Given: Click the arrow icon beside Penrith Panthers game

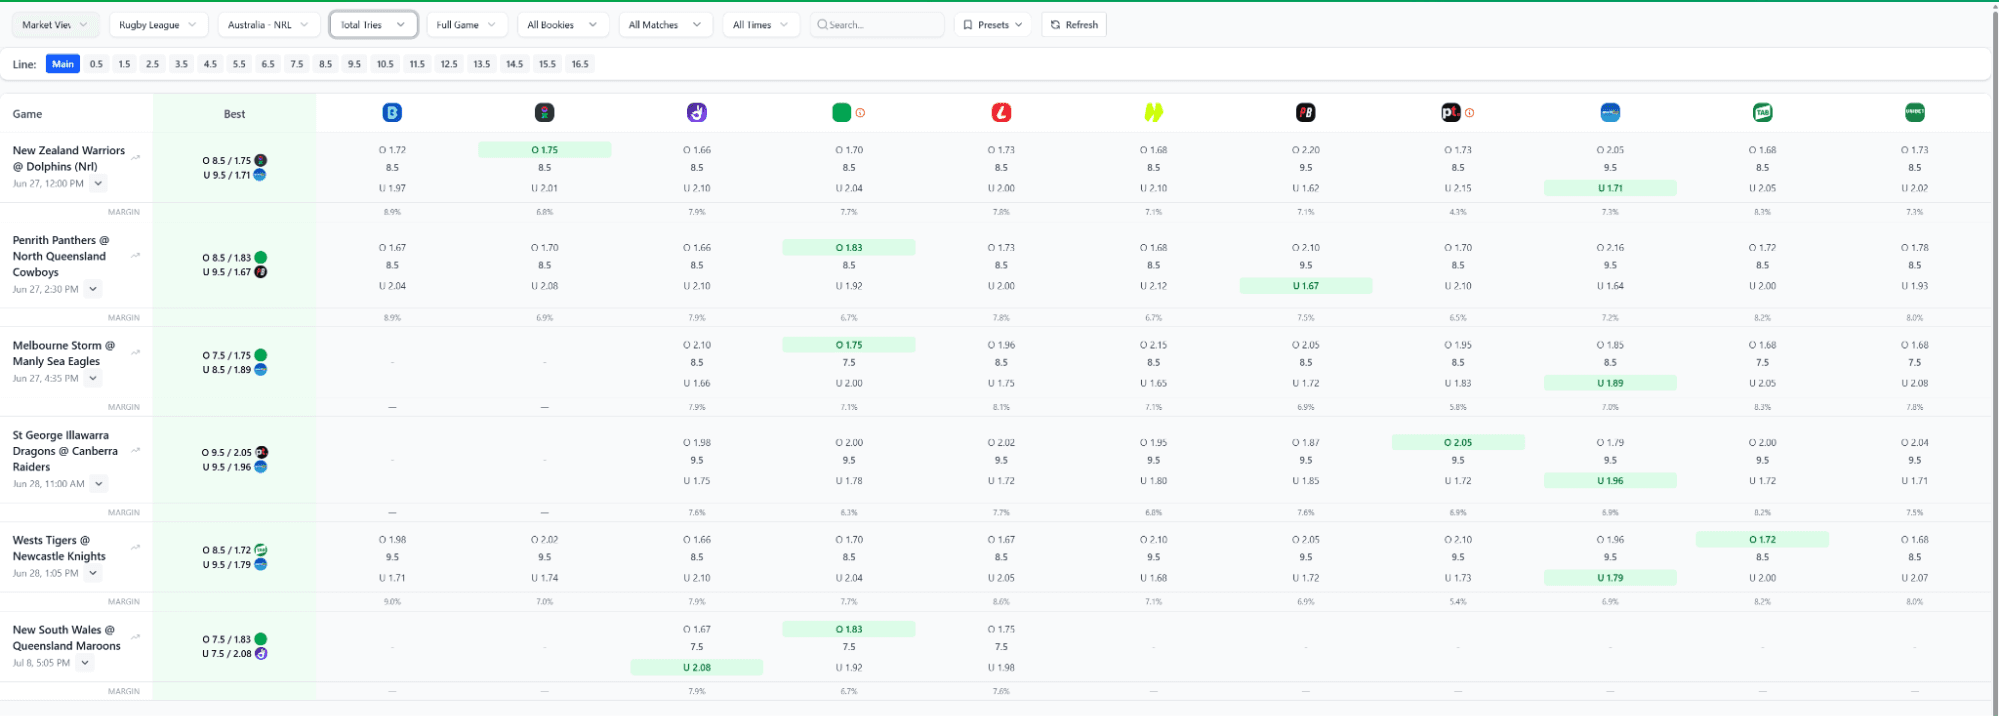Looking at the screenshot, I should 136,255.
